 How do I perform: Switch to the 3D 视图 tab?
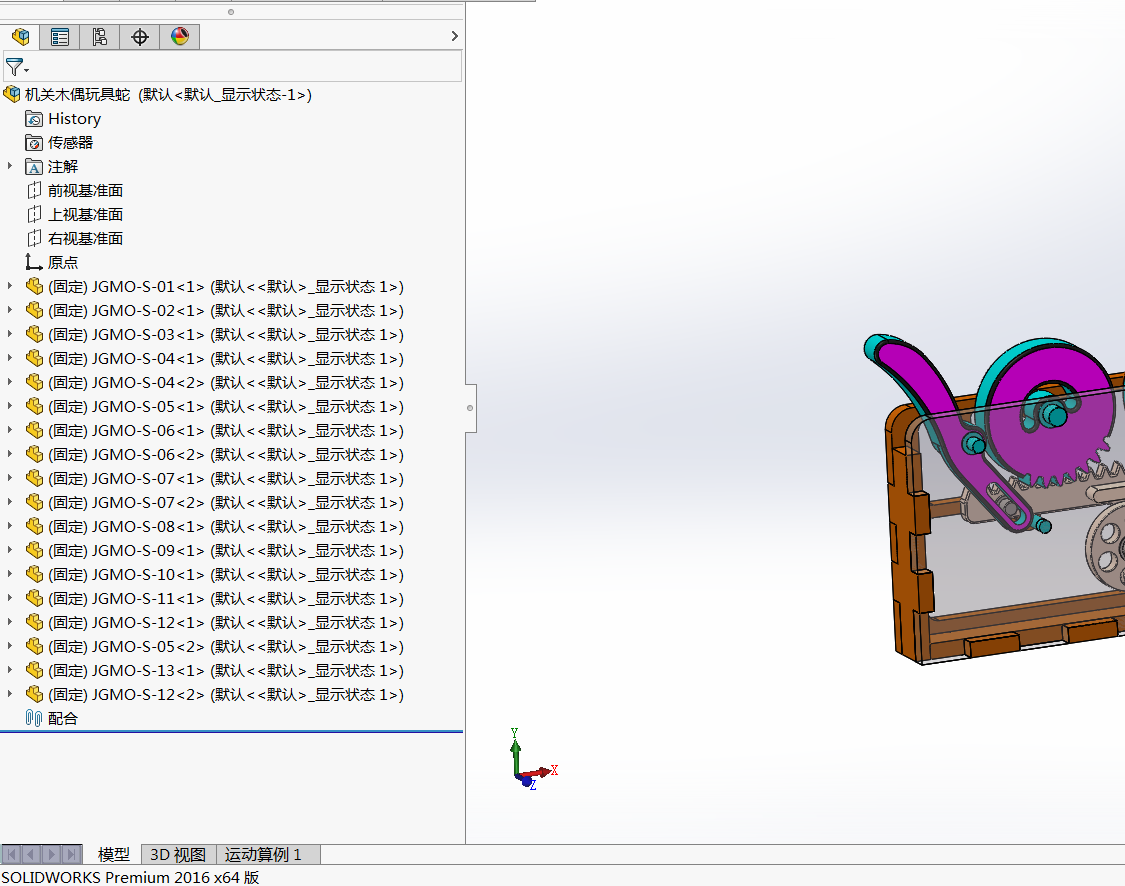178,854
